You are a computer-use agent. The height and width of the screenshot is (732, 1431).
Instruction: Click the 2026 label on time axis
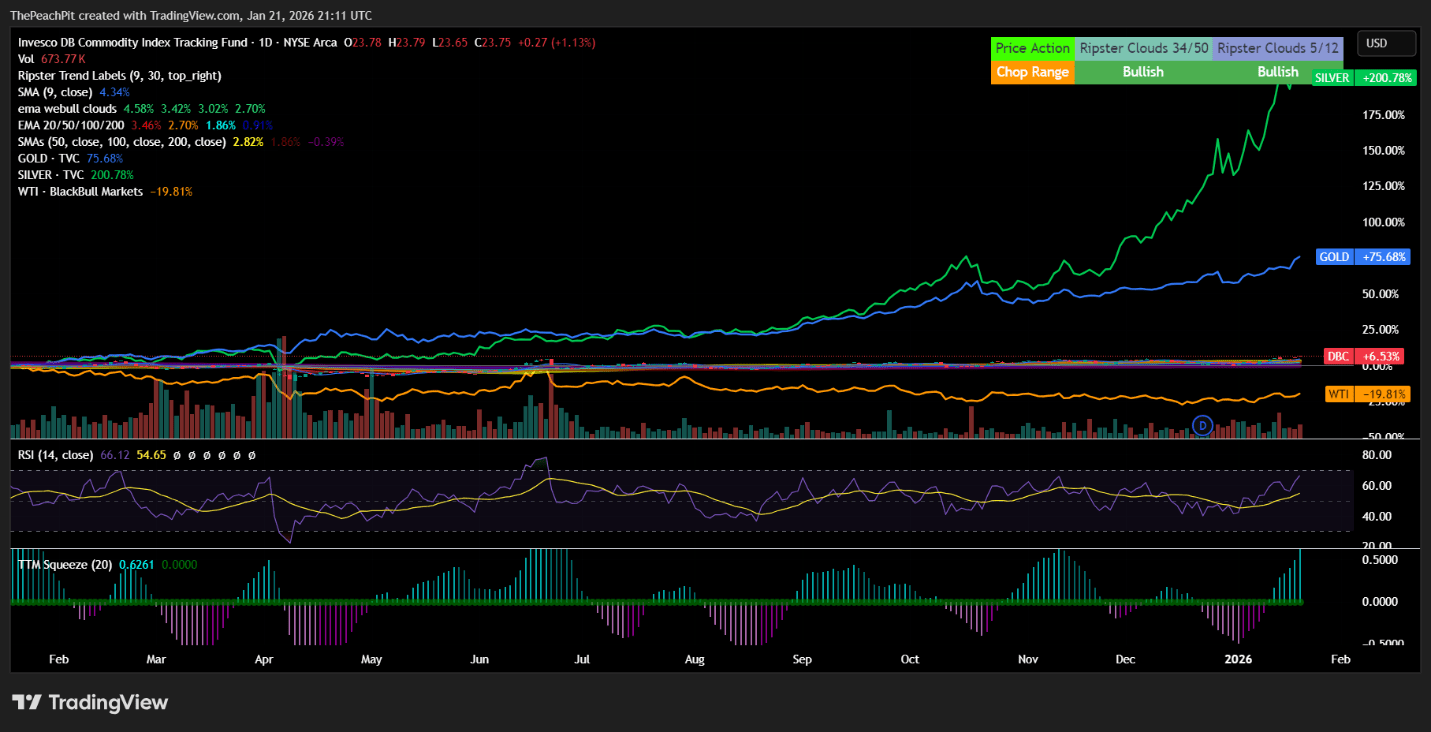pyautogui.click(x=1239, y=659)
